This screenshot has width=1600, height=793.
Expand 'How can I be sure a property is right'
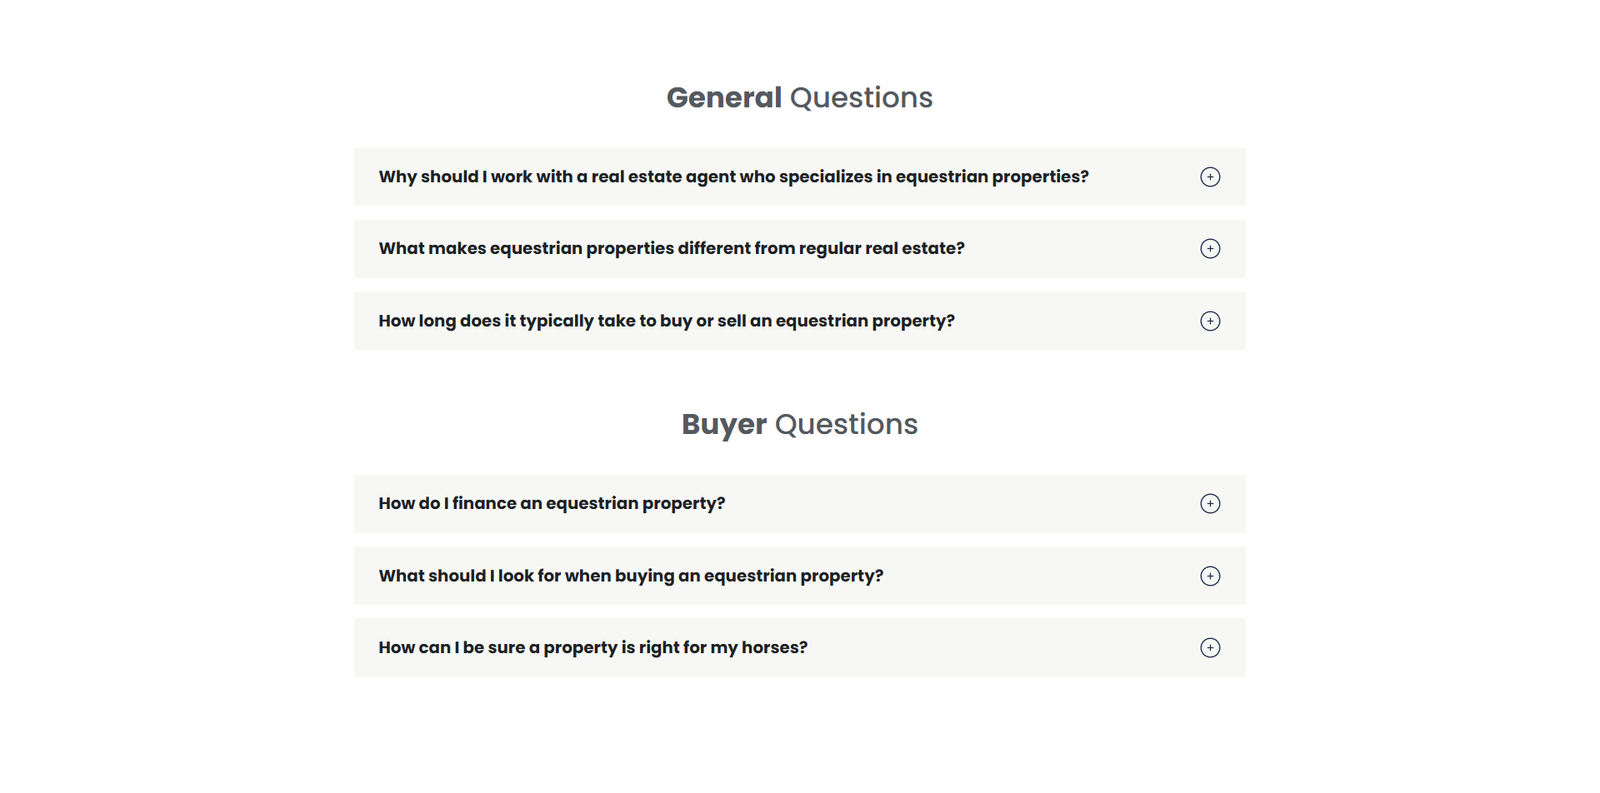coord(592,648)
